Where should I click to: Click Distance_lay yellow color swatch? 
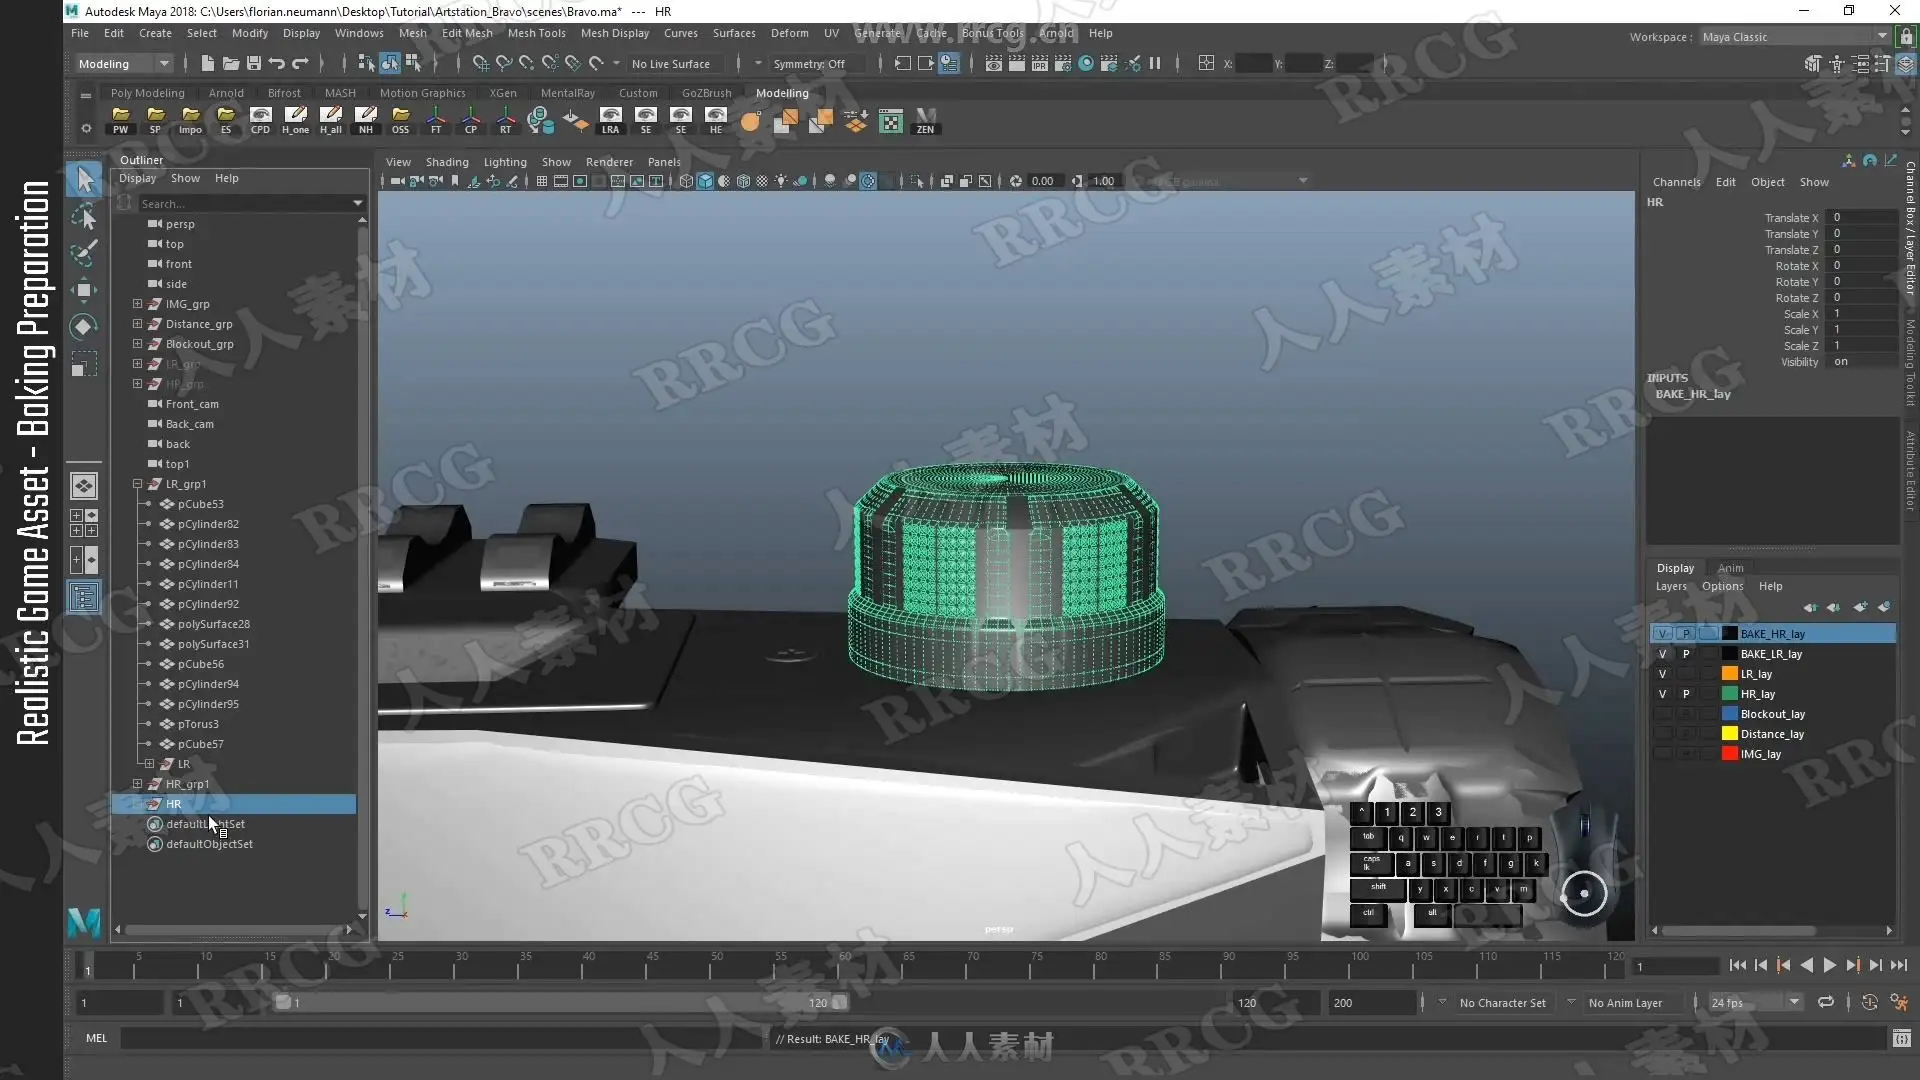(x=1729, y=734)
